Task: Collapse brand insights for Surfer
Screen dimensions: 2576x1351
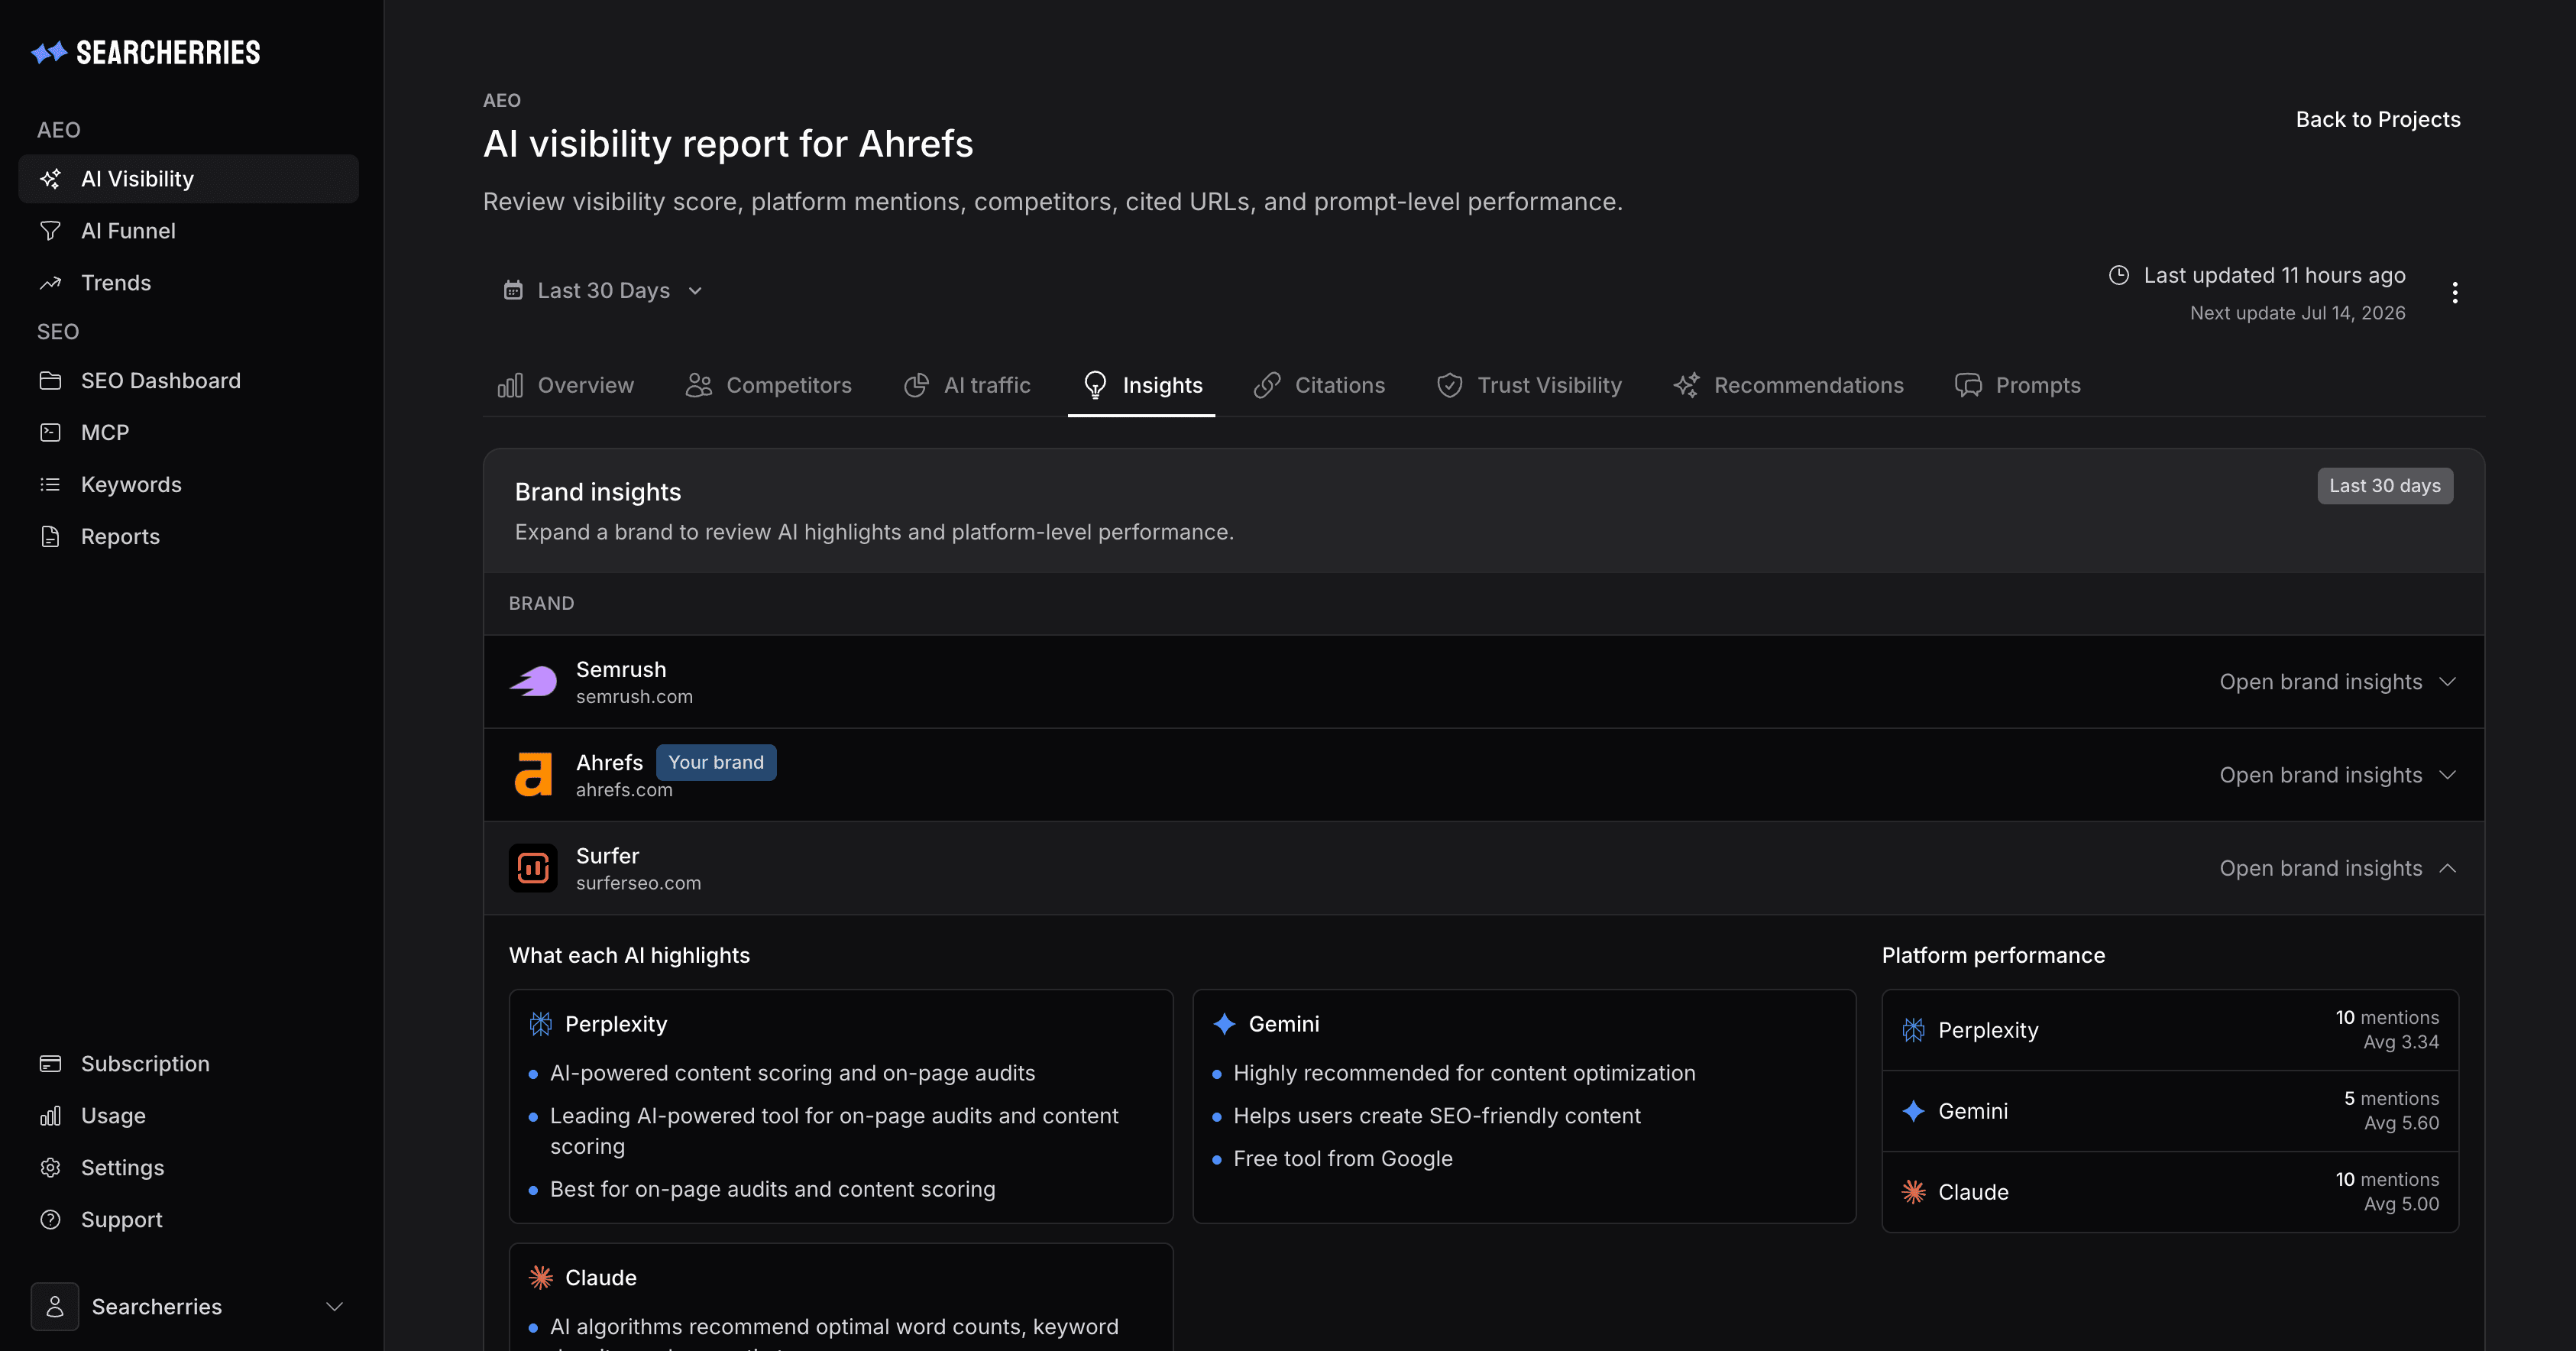Action: [x=2337, y=869]
